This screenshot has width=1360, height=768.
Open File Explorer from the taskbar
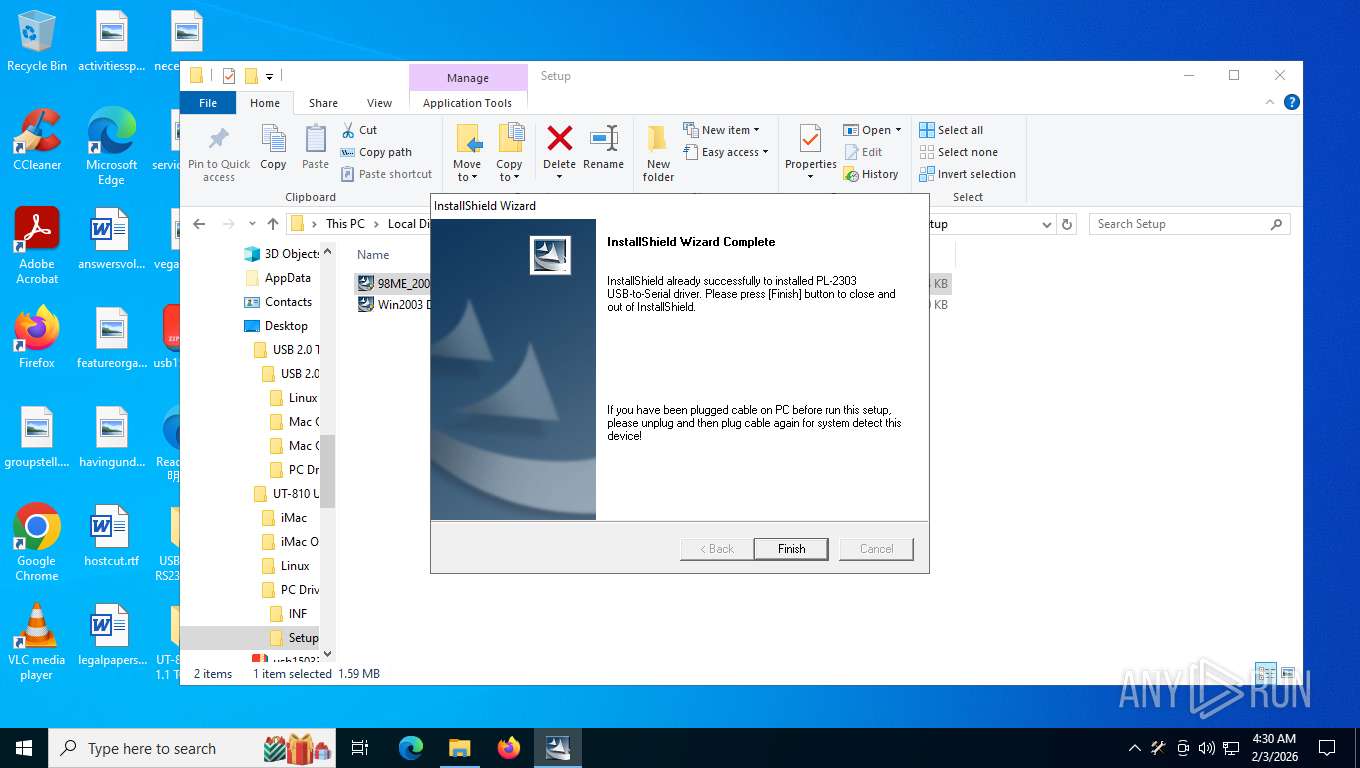460,748
